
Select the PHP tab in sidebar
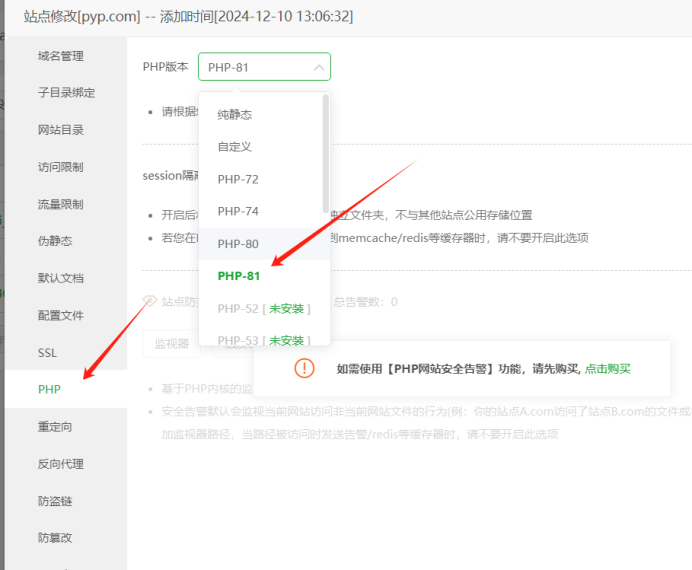point(50,389)
